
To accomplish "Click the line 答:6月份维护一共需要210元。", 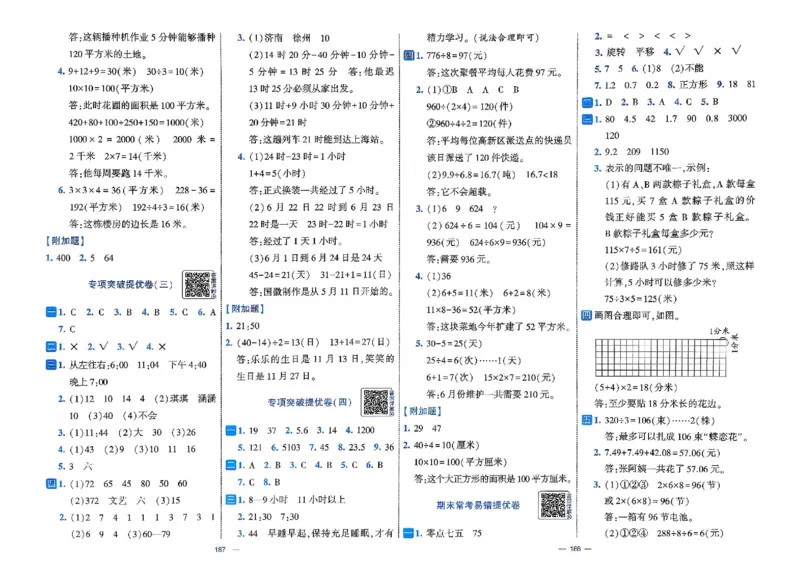I will click(491, 395).
